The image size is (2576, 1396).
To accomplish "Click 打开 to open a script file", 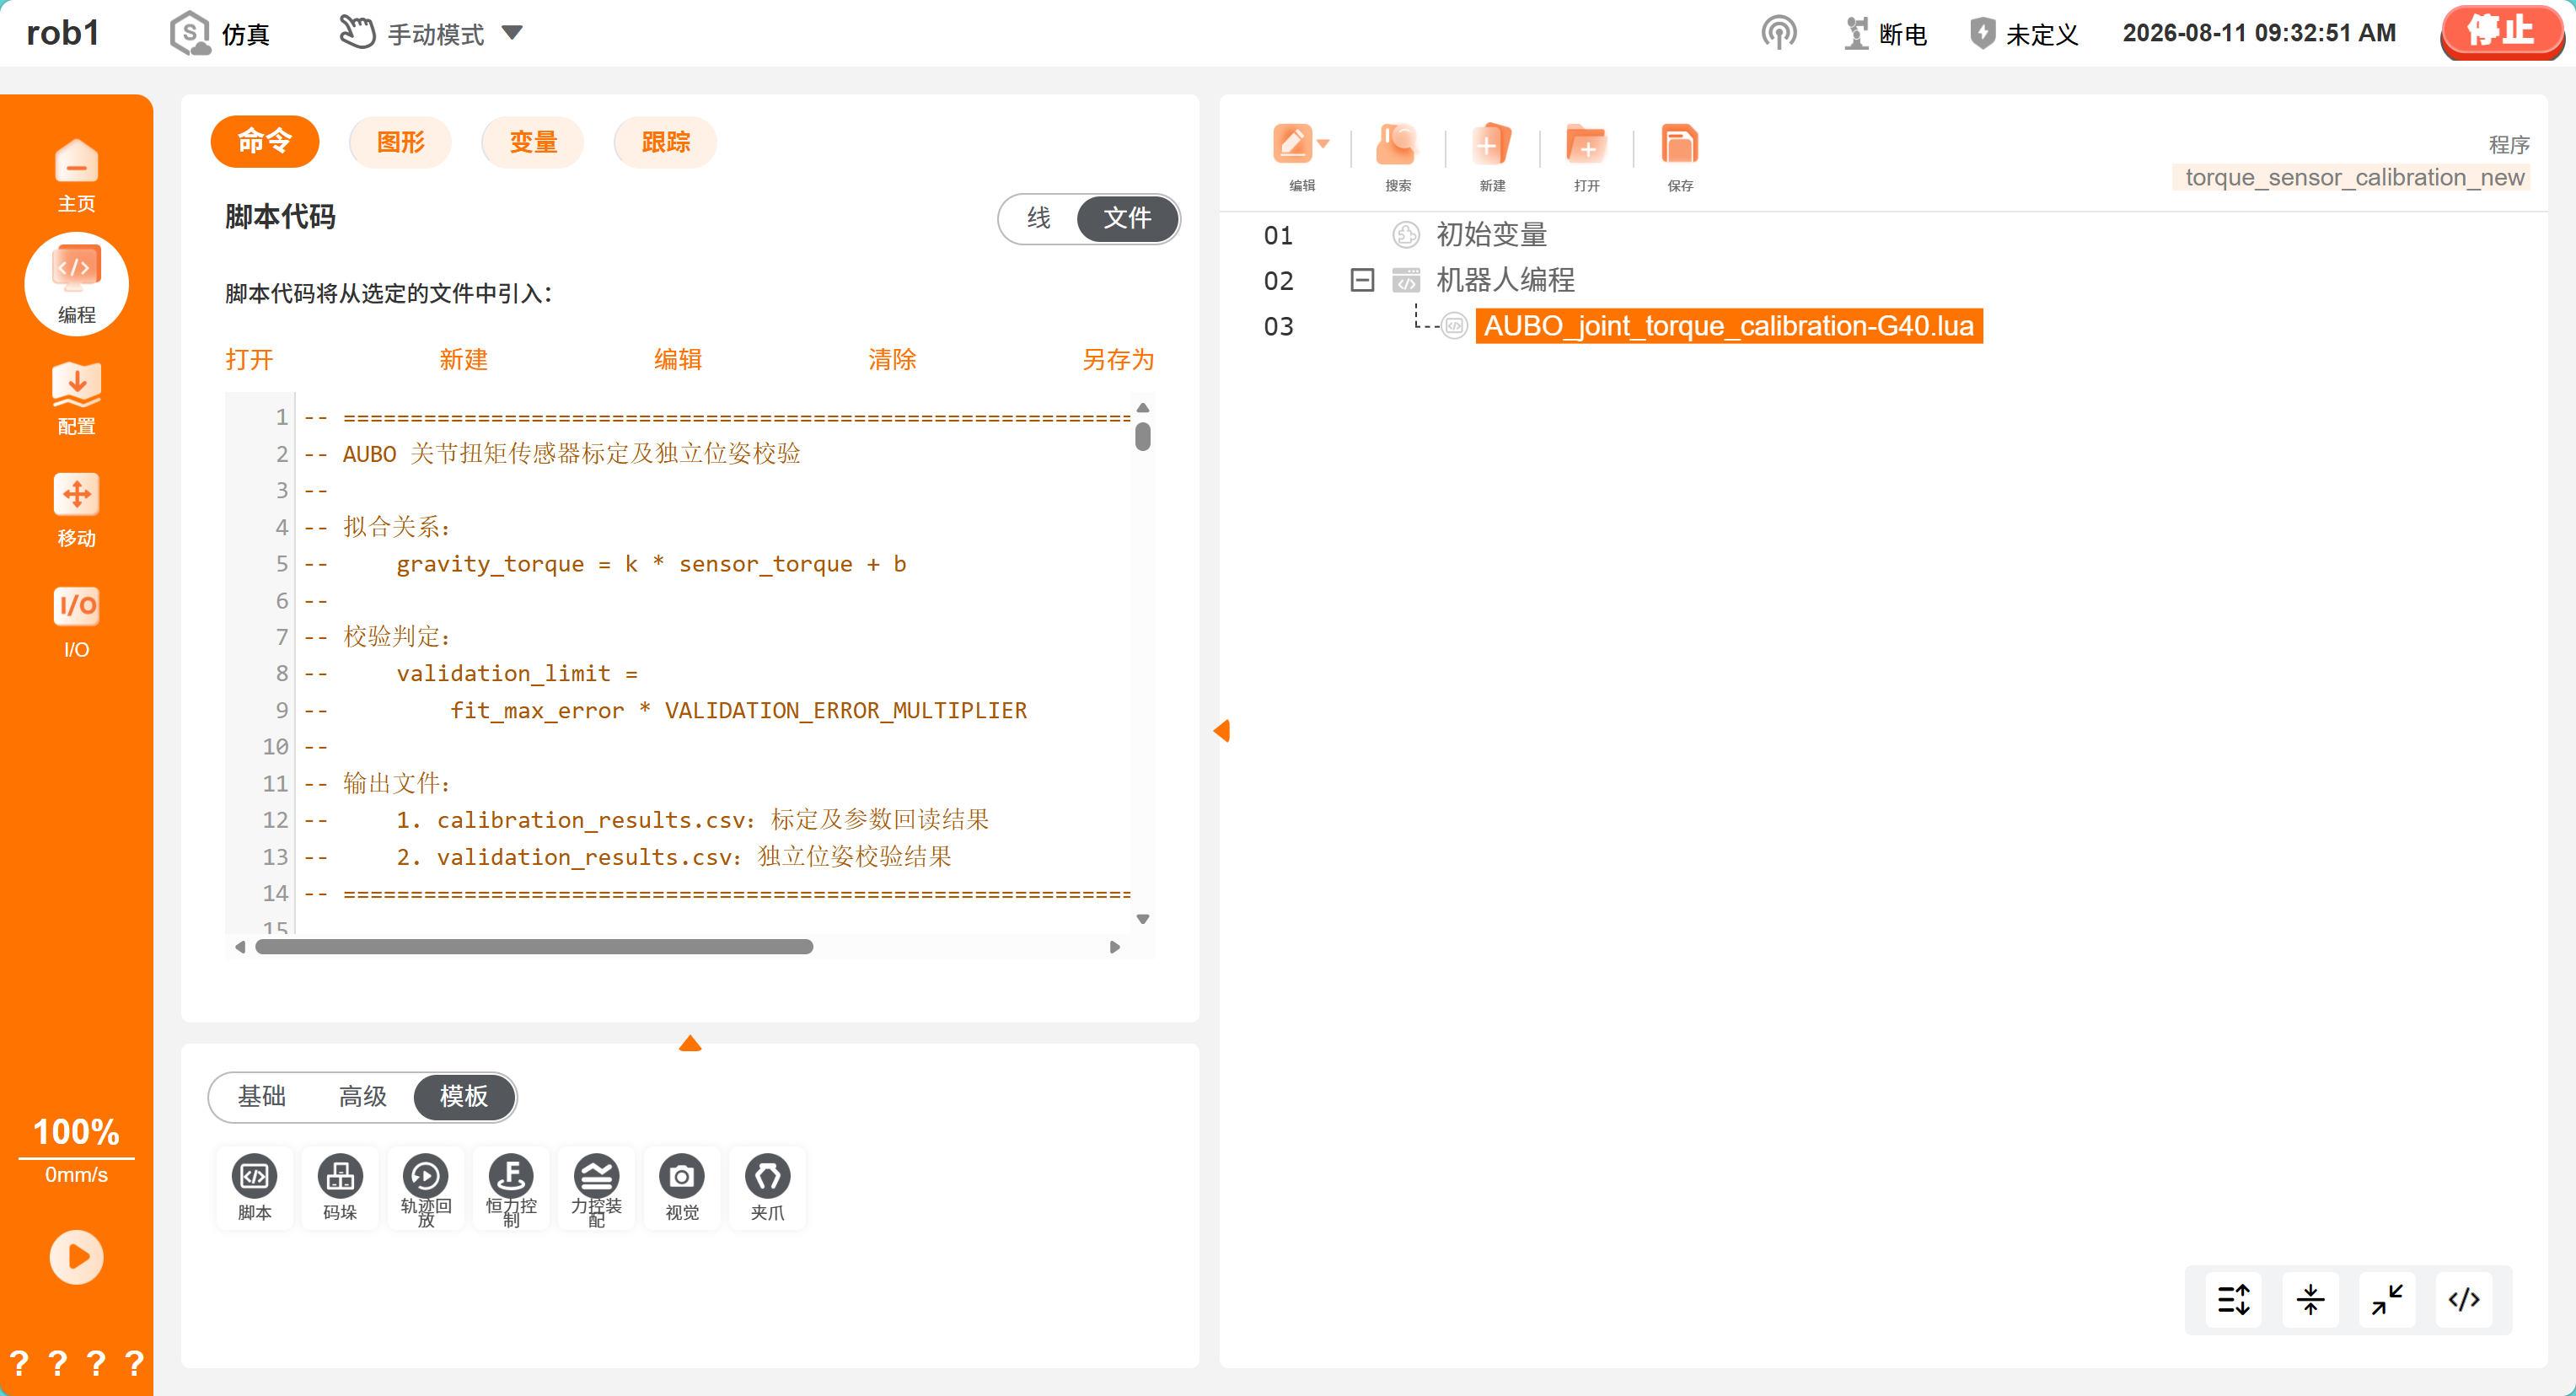I will pos(249,360).
